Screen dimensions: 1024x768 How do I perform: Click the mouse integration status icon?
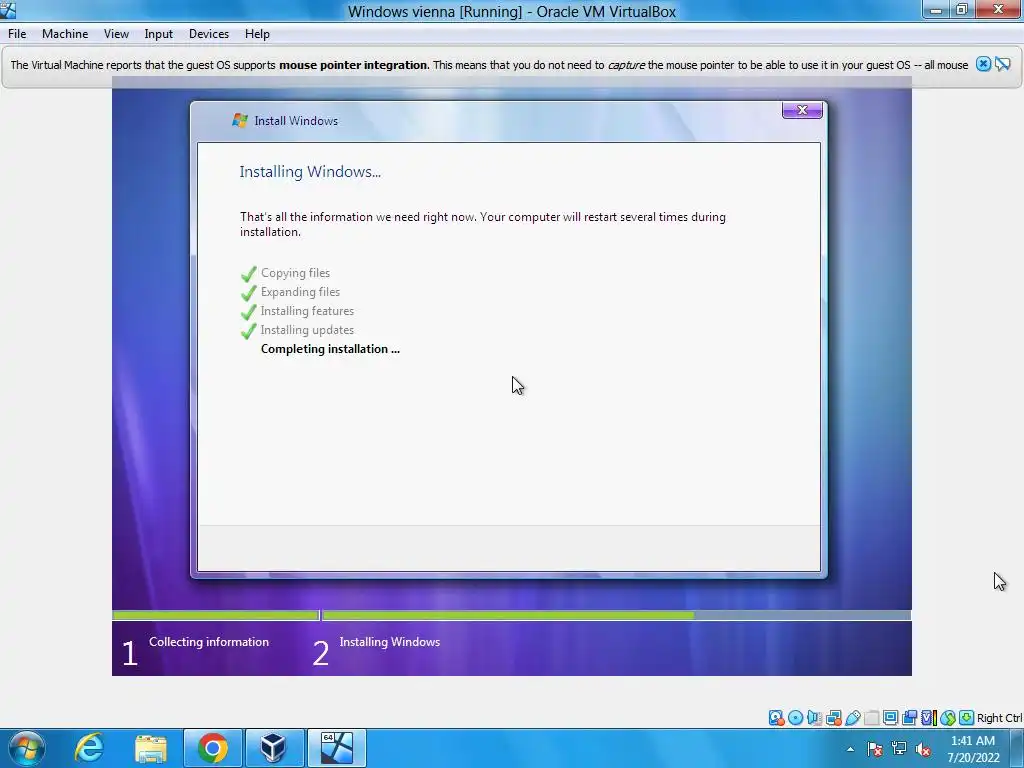(x=948, y=718)
